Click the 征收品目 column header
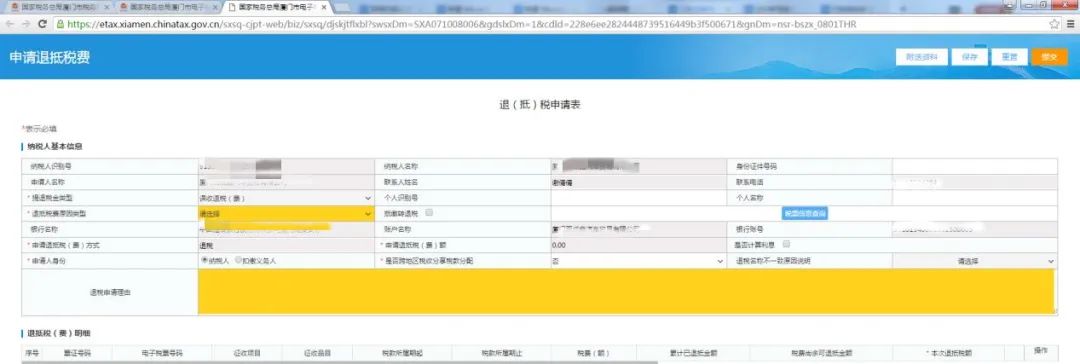 pos(318,352)
